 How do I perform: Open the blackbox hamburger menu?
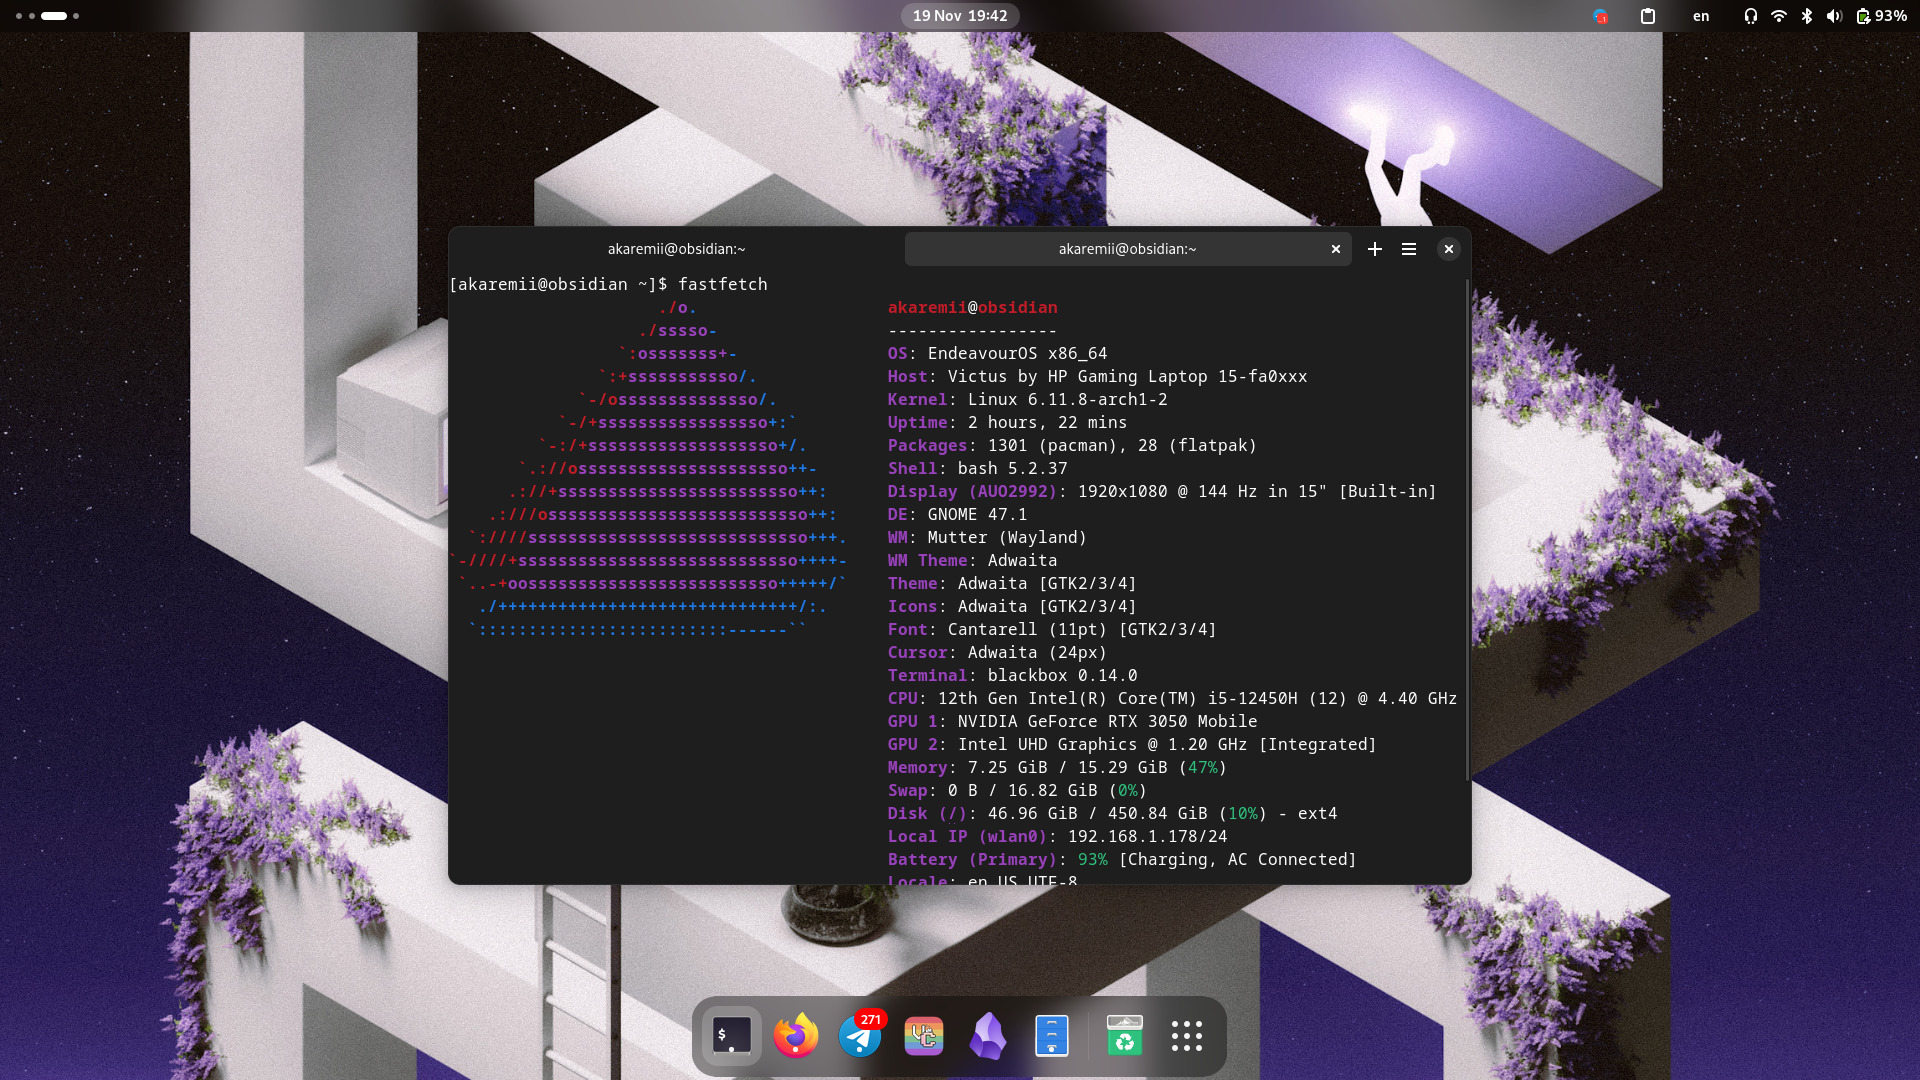[1409, 249]
